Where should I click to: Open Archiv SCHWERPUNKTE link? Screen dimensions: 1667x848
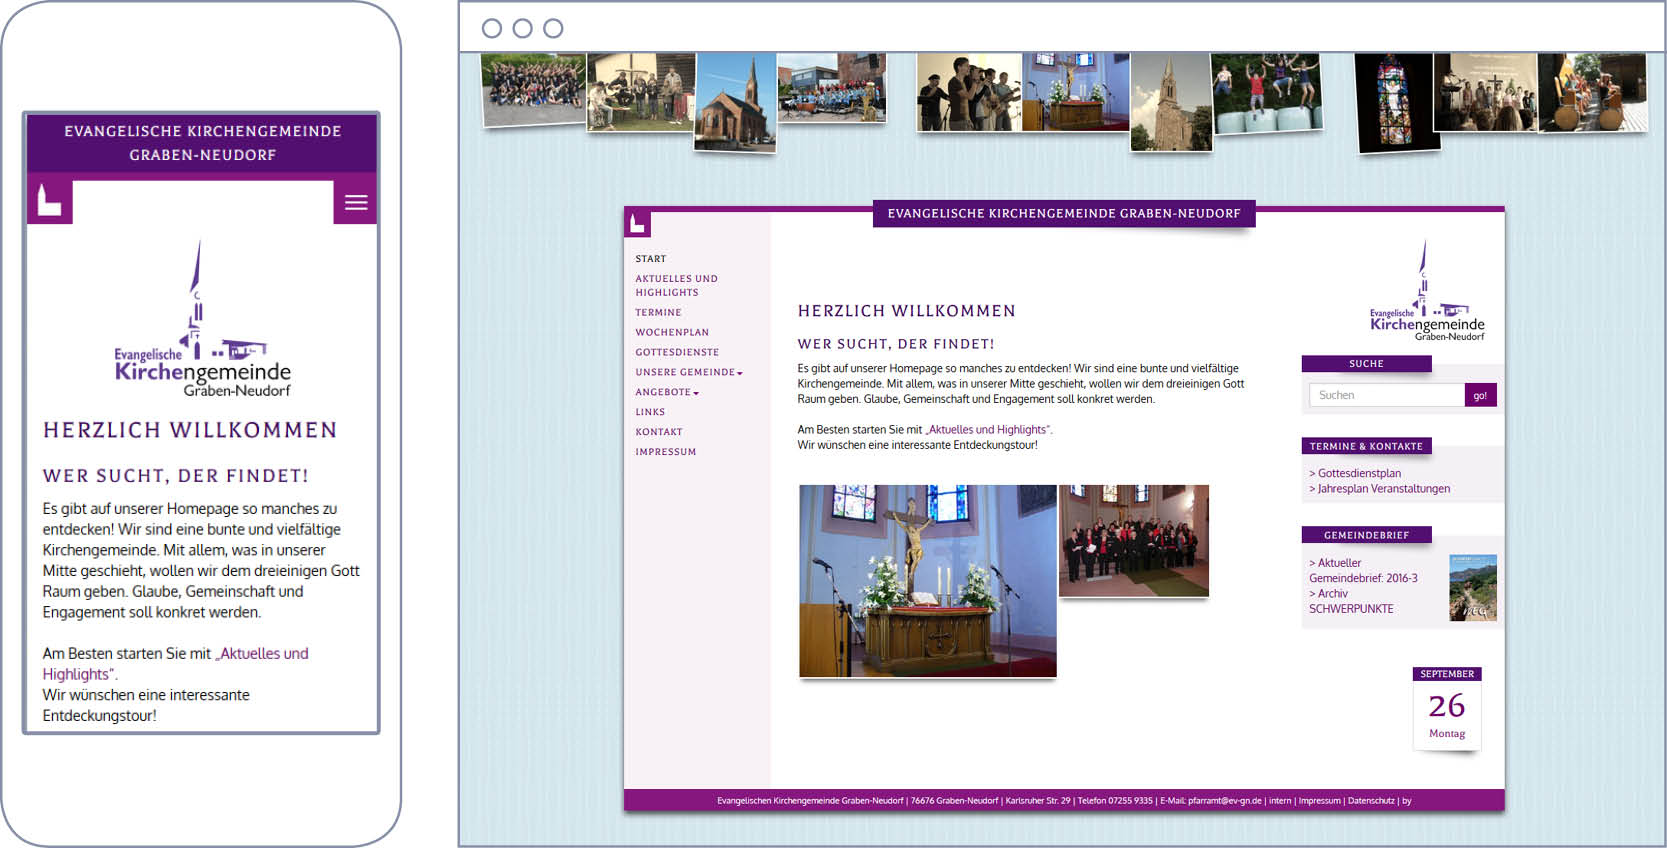tap(1351, 601)
